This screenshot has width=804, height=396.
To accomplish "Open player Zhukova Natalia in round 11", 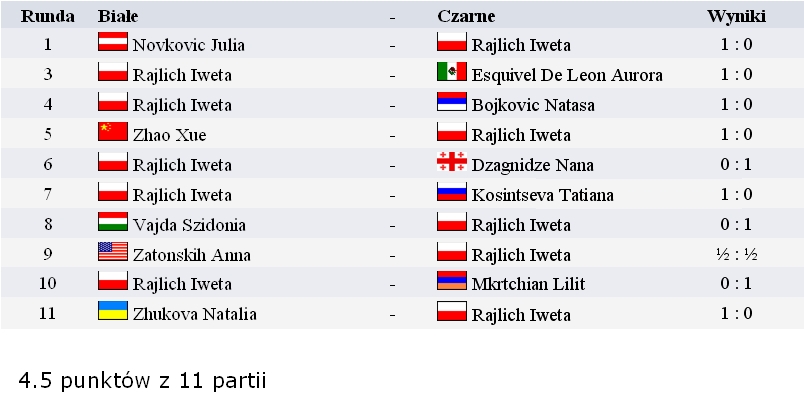I will point(194,314).
